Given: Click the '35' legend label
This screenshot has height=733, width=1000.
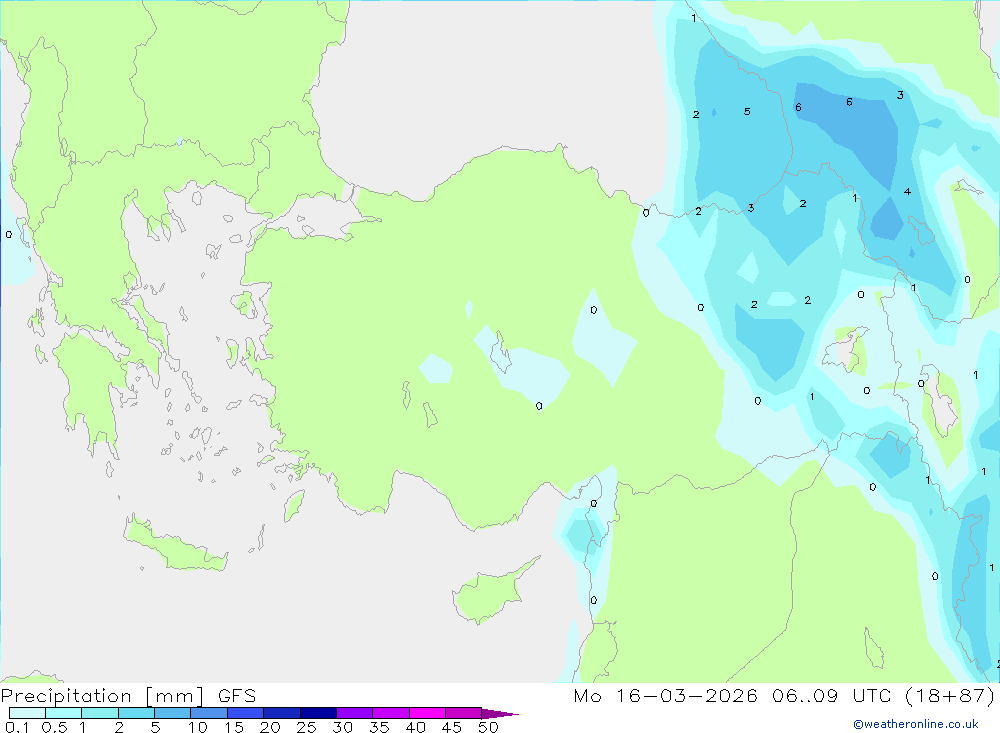Looking at the screenshot, I should (379, 727).
